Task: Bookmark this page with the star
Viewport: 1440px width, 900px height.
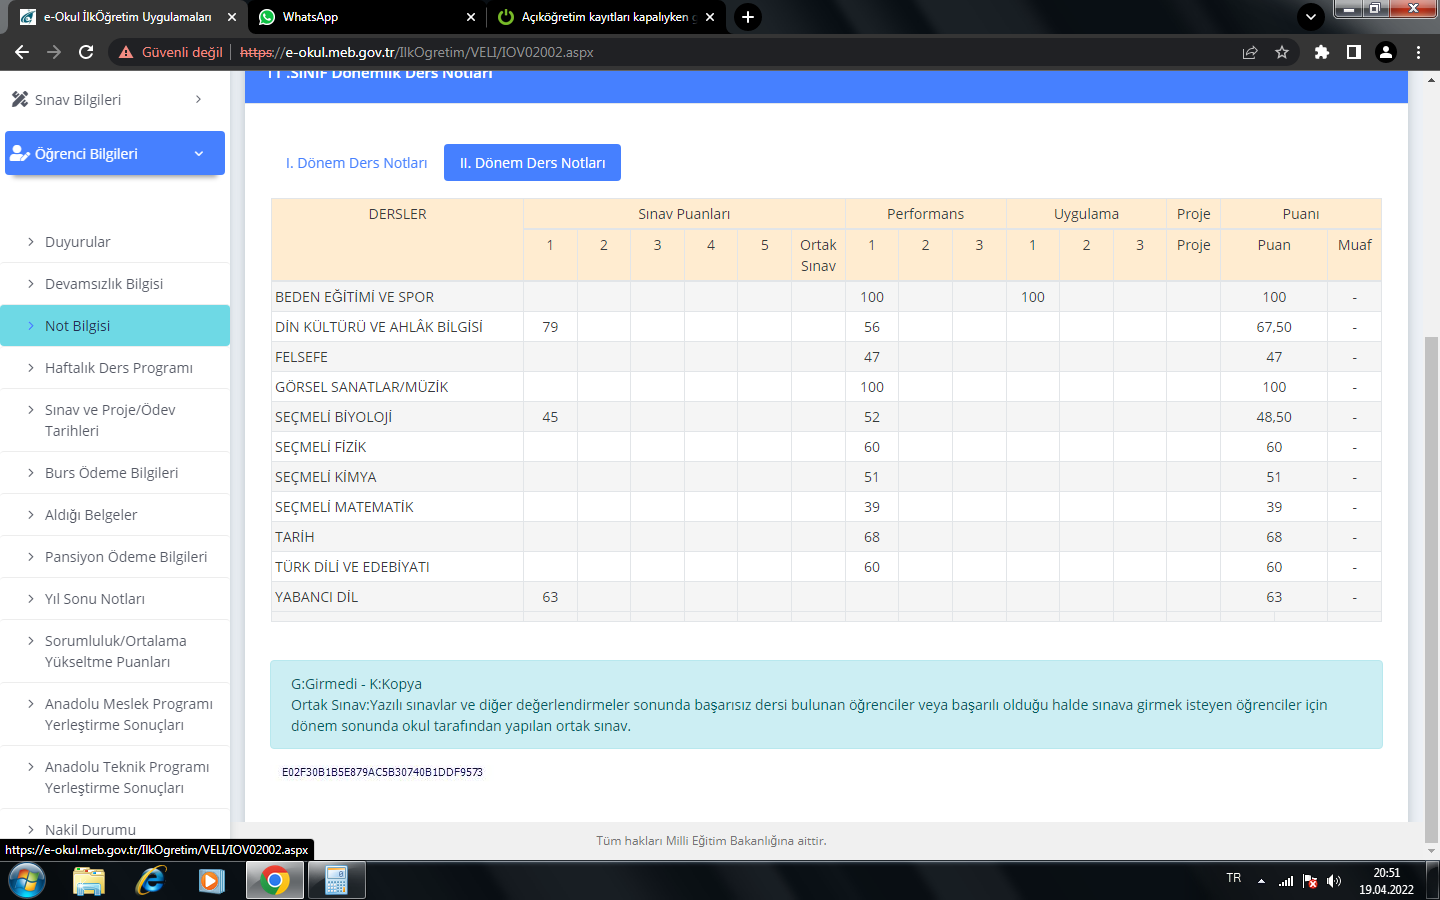Action: point(1282,52)
